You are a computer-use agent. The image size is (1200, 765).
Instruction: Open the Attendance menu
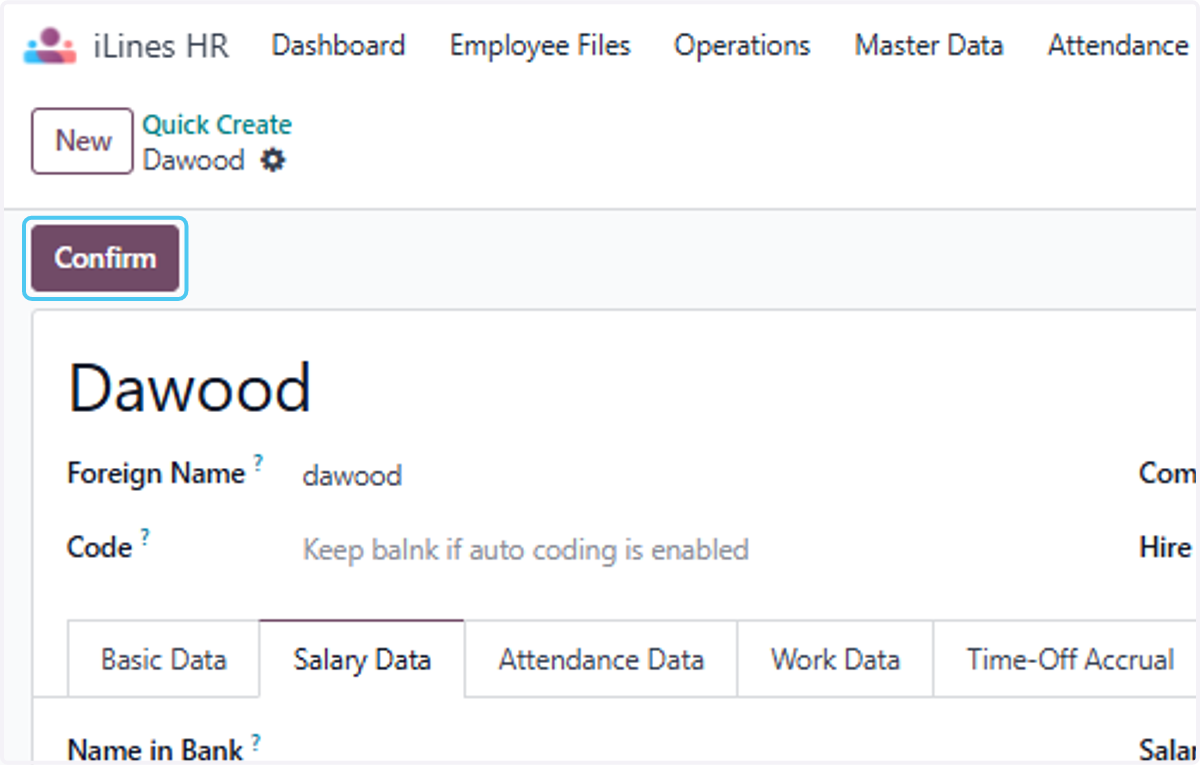click(x=1118, y=46)
